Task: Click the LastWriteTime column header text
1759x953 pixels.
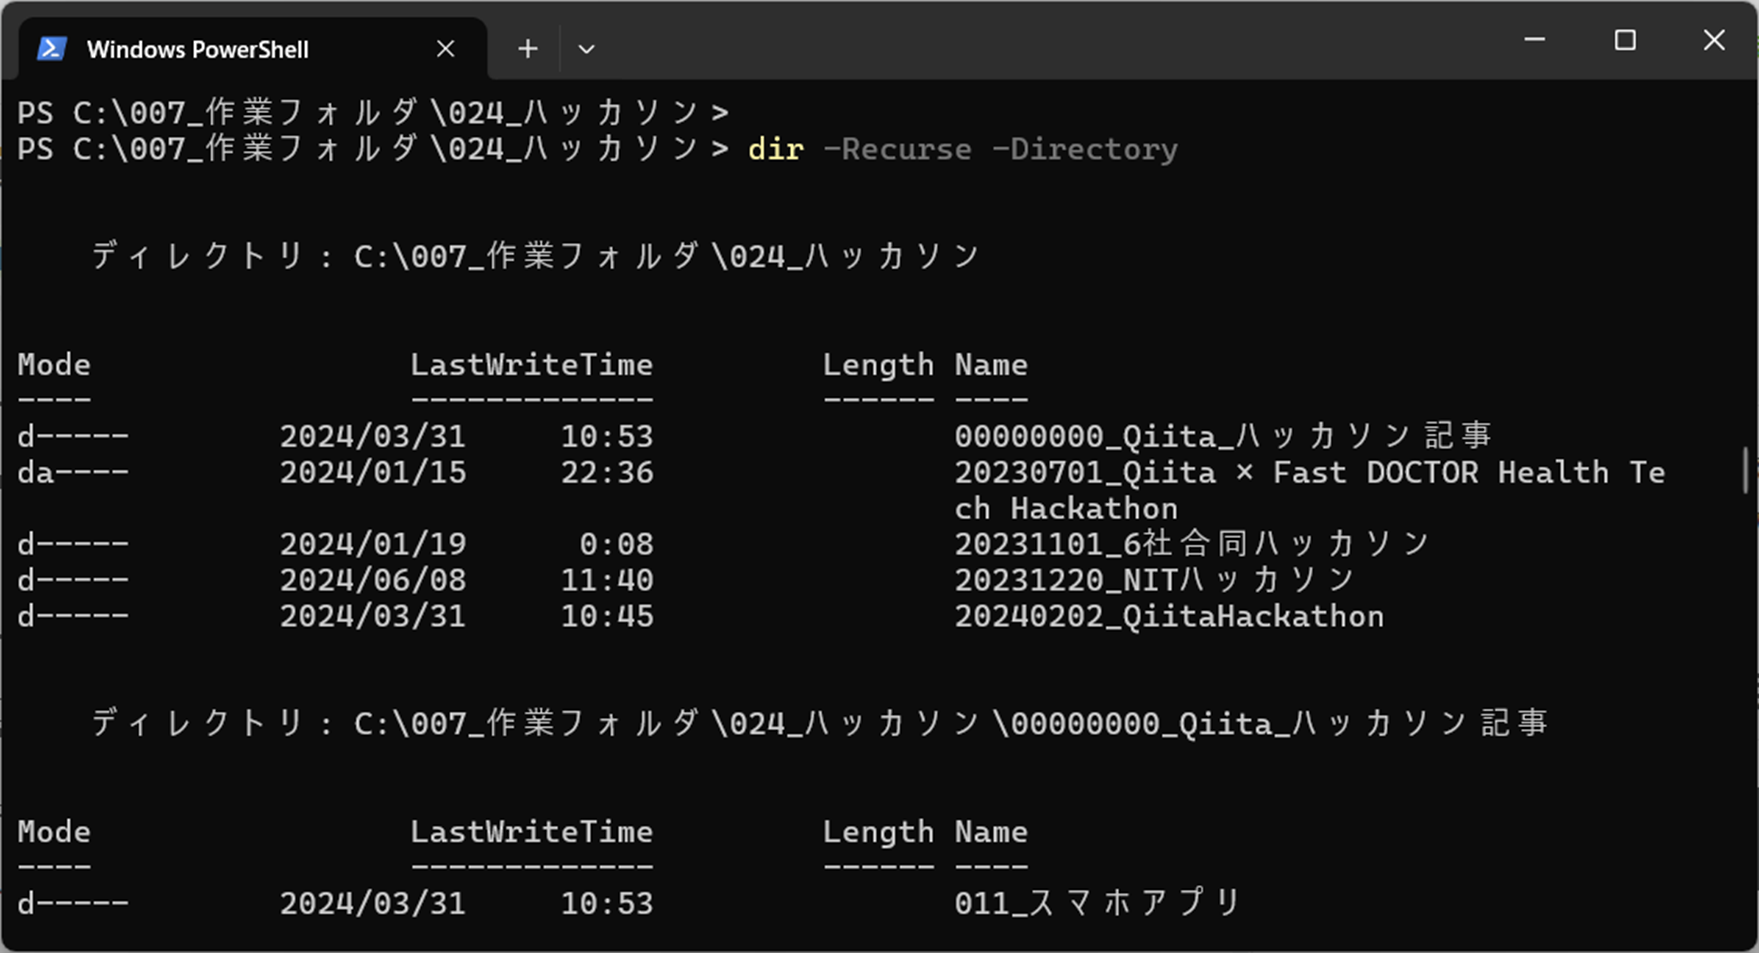Action: click(533, 365)
